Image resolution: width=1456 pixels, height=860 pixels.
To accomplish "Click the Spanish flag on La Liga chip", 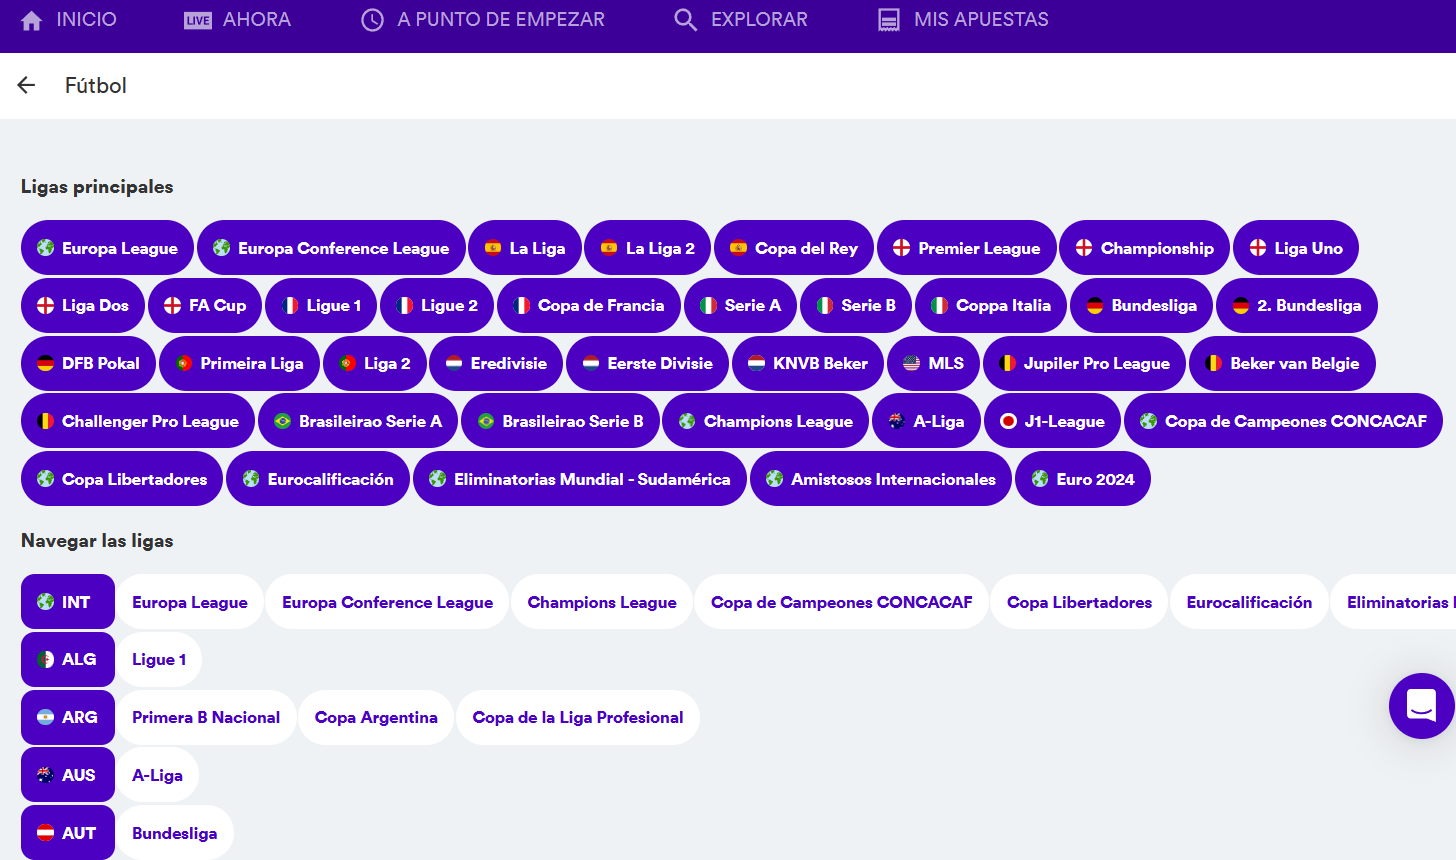I will [x=493, y=248].
